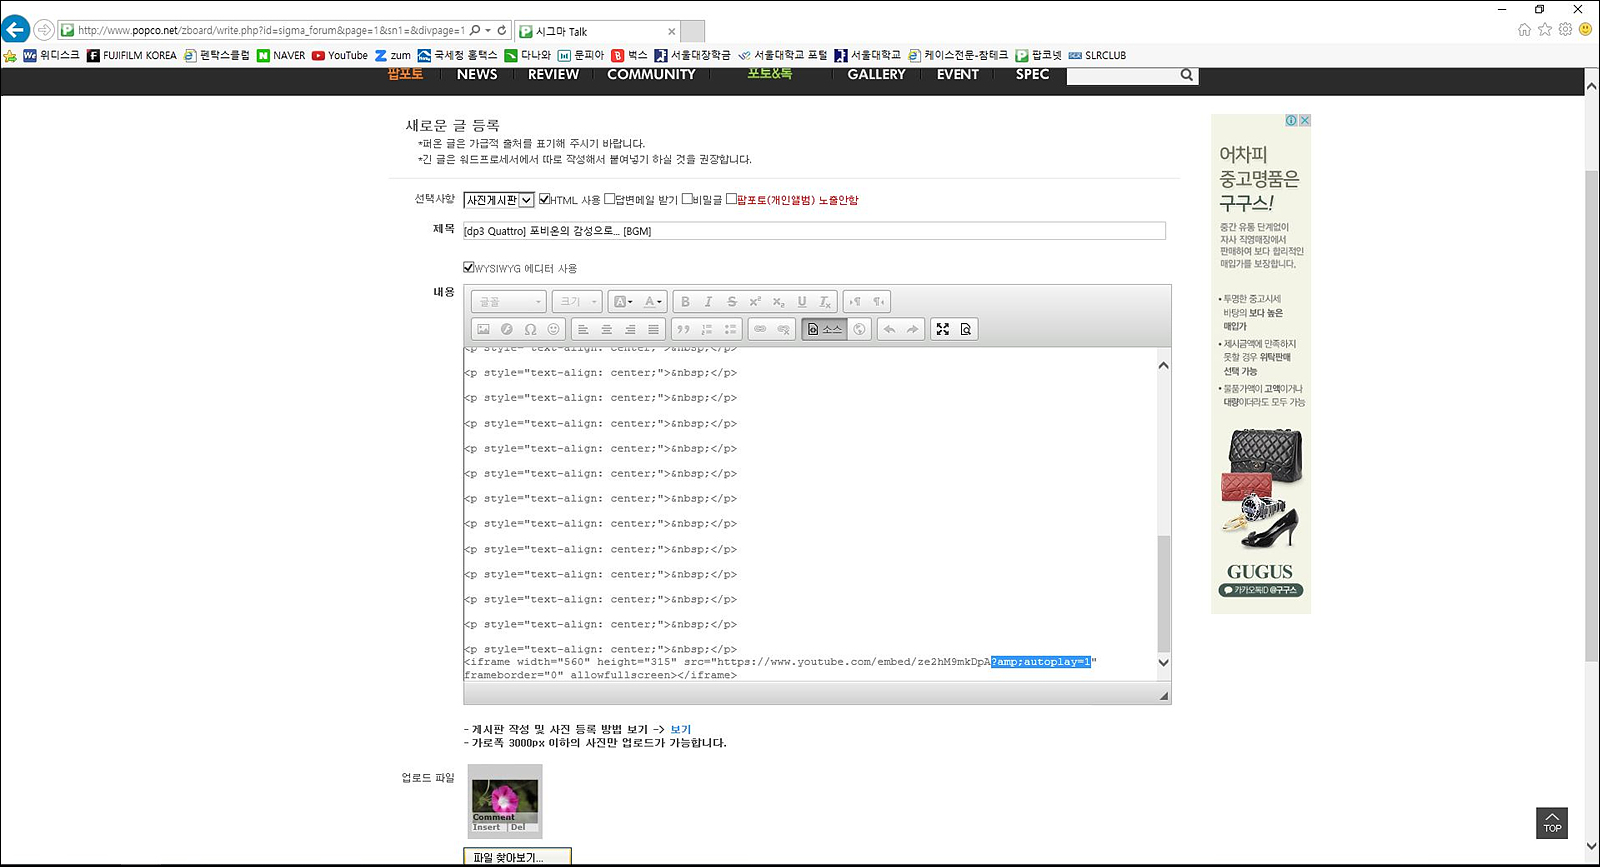
Task: Switch to the 시그마 Talk browser tab
Action: [597, 31]
